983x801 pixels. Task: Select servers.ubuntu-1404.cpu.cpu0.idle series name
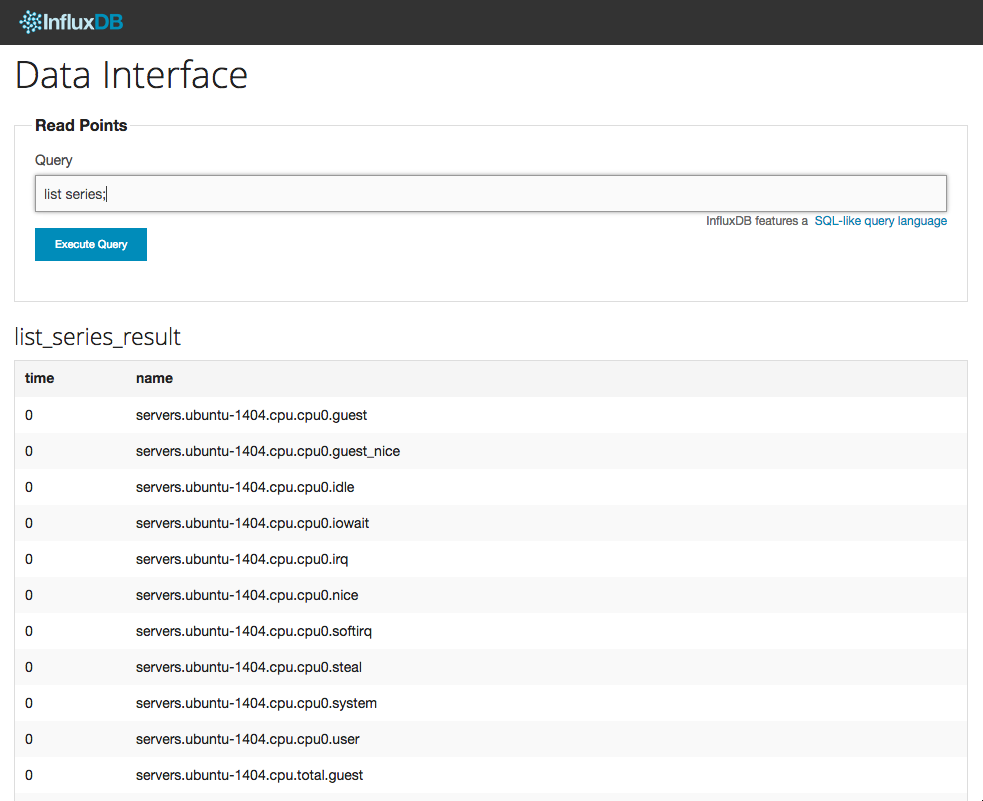[245, 488]
